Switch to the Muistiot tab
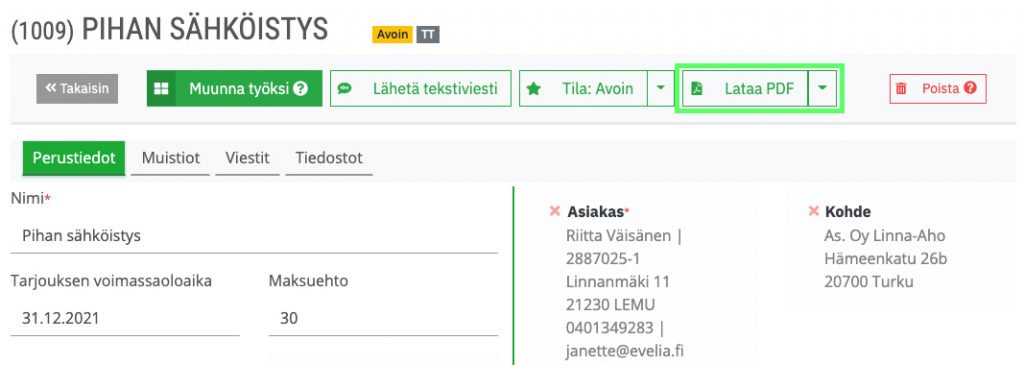The height and width of the screenshot is (365, 1024). (x=170, y=158)
